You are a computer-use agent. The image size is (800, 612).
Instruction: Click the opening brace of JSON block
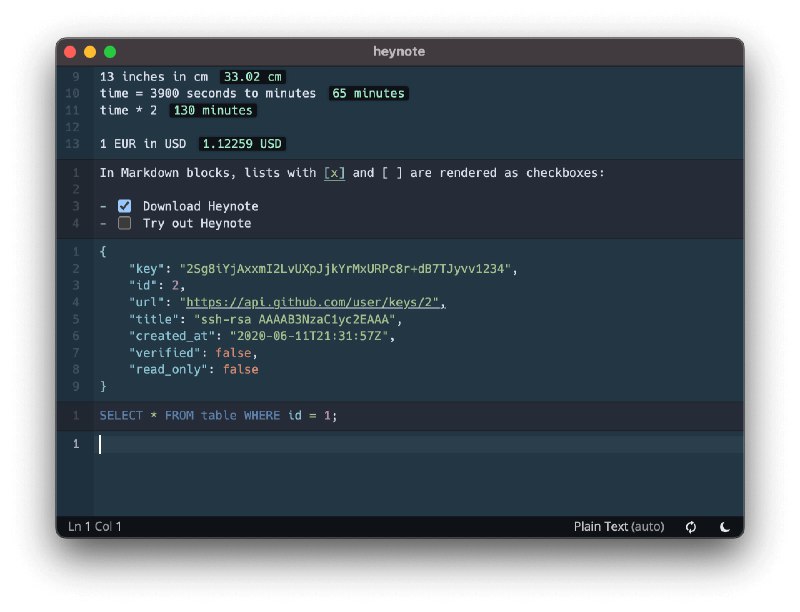103,251
